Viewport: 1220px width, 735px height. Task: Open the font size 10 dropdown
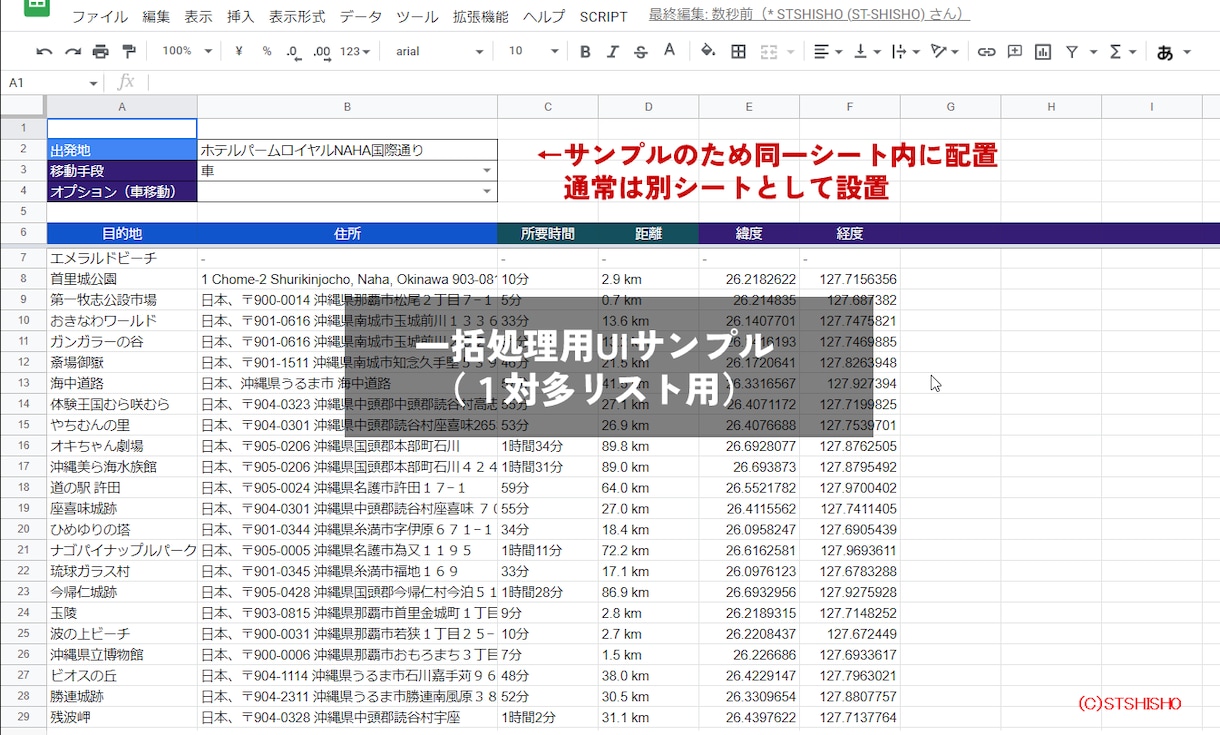pos(532,51)
